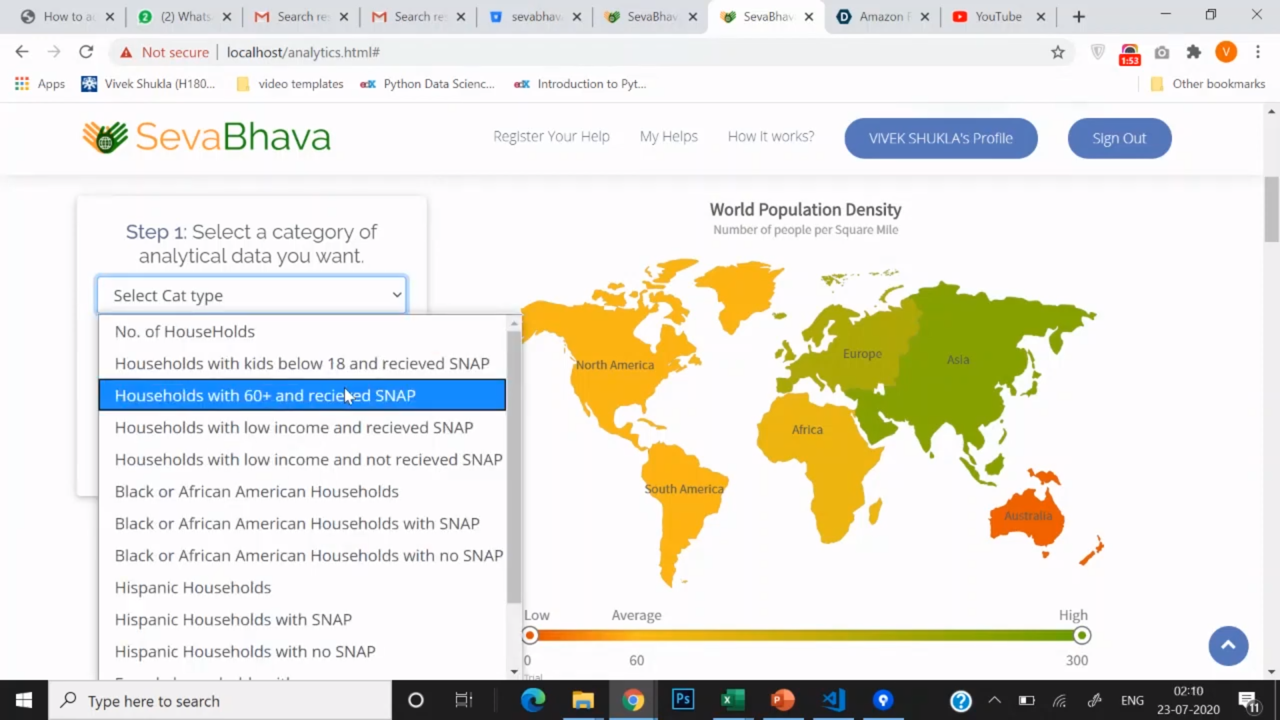Open Microsoft Edge from the taskbar
Image resolution: width=1280 pixels, height=720 pixels.
[533, 700]
